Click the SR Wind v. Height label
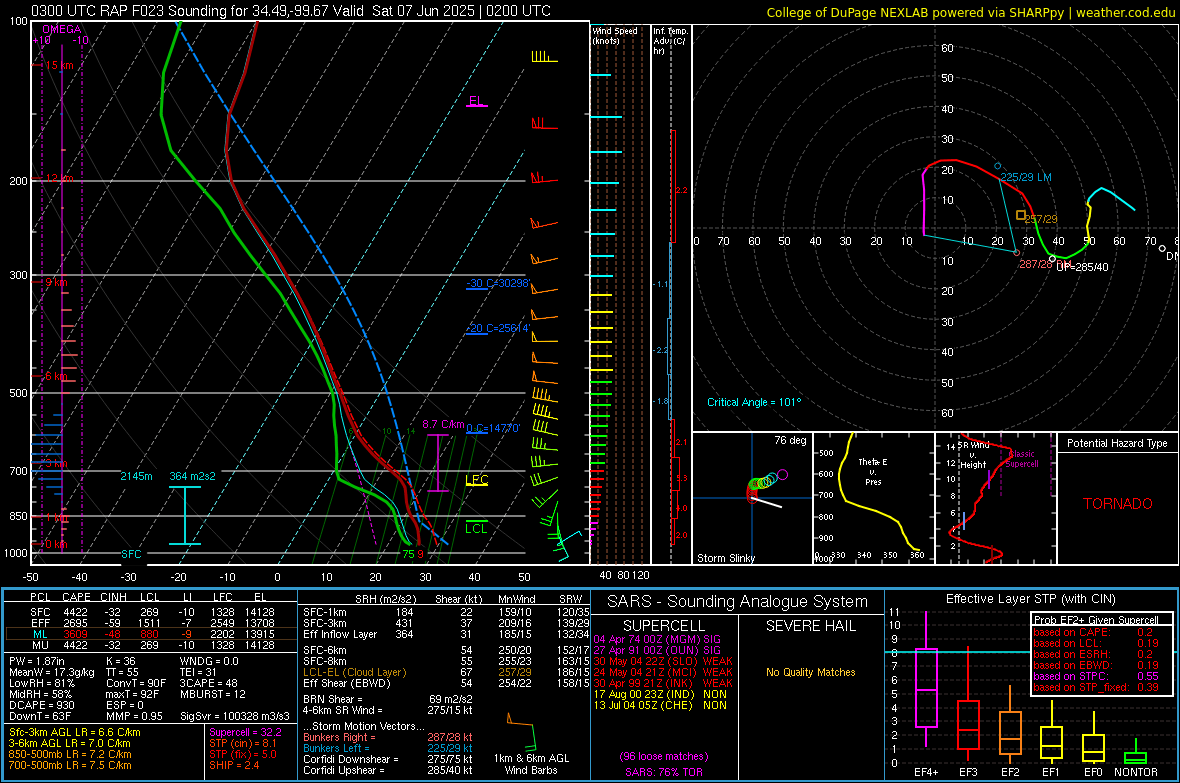Image resolution: width=1180 pixels, height=783 pixels. (x=973, y=455)
